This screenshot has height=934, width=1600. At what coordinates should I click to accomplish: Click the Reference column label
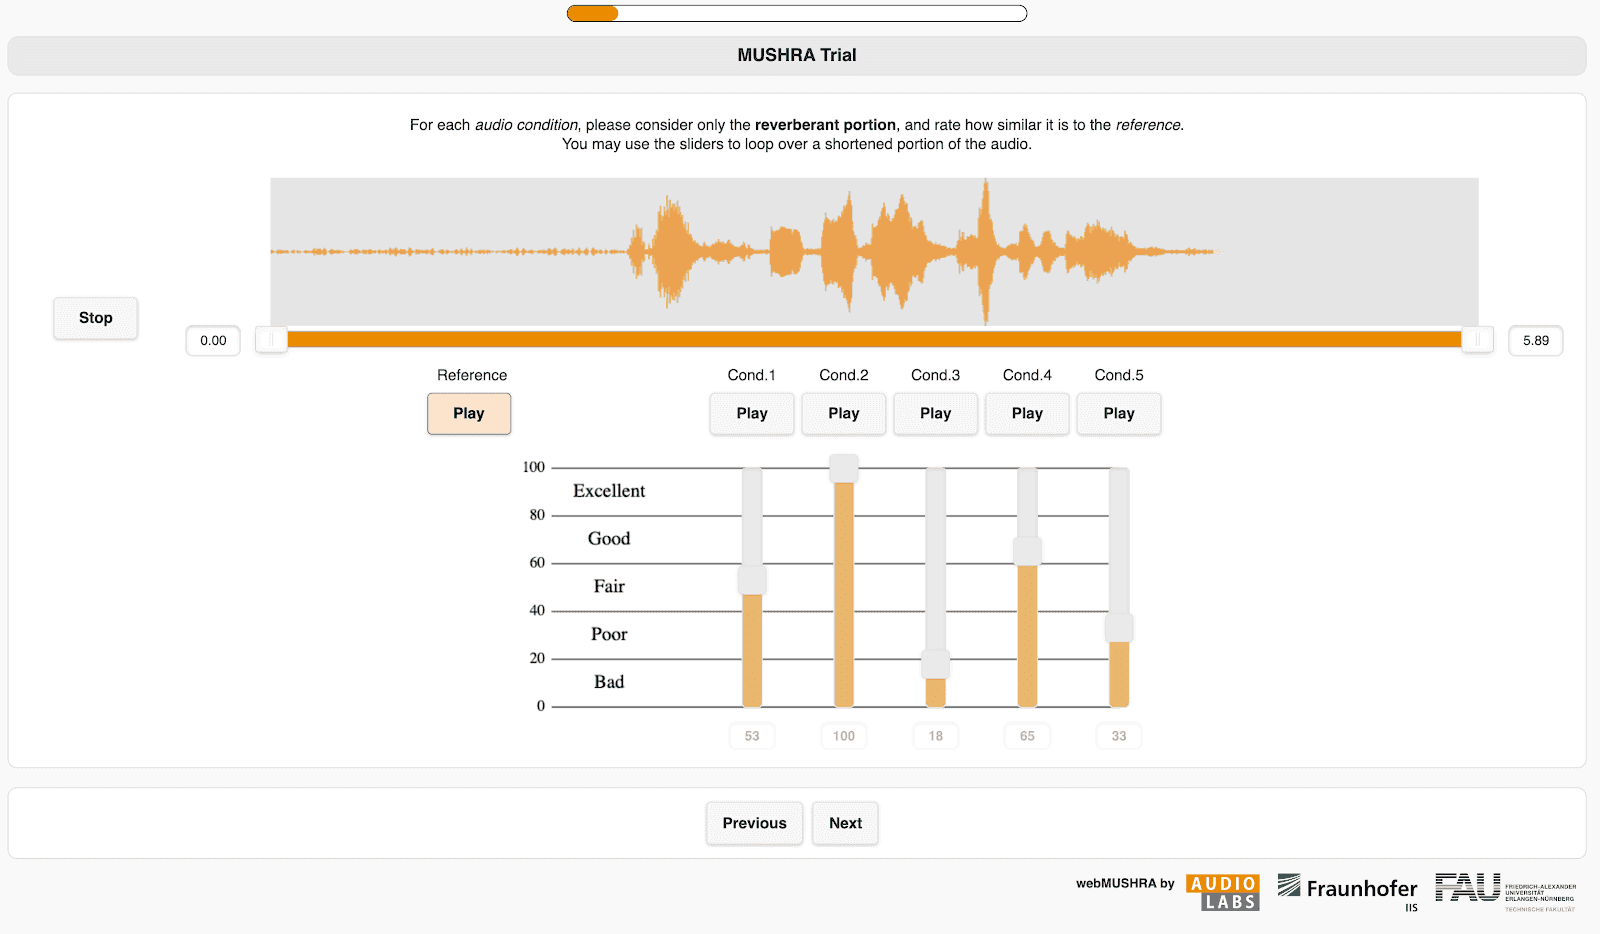(x=472, y=375)
